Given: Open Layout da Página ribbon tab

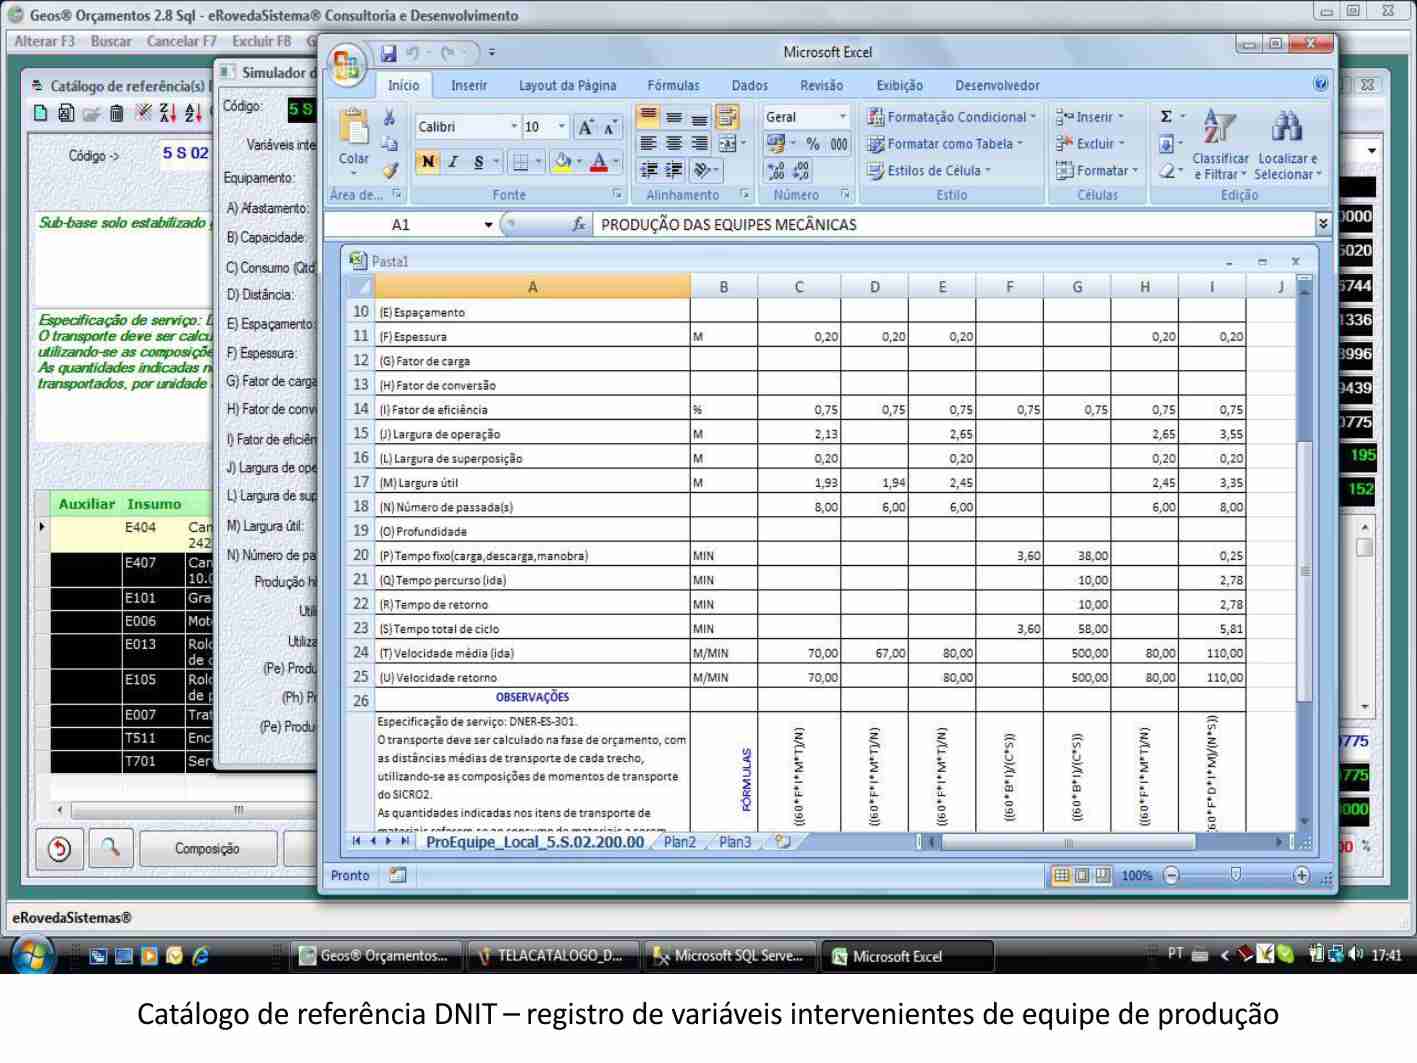Looking at the screenshot, I should coord(567,86).
